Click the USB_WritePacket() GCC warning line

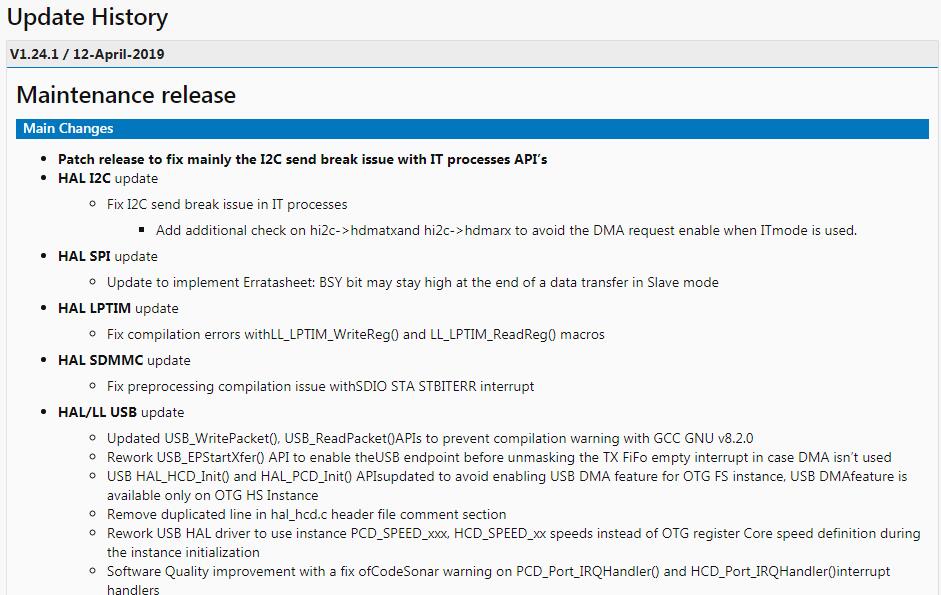coord(430,438)
